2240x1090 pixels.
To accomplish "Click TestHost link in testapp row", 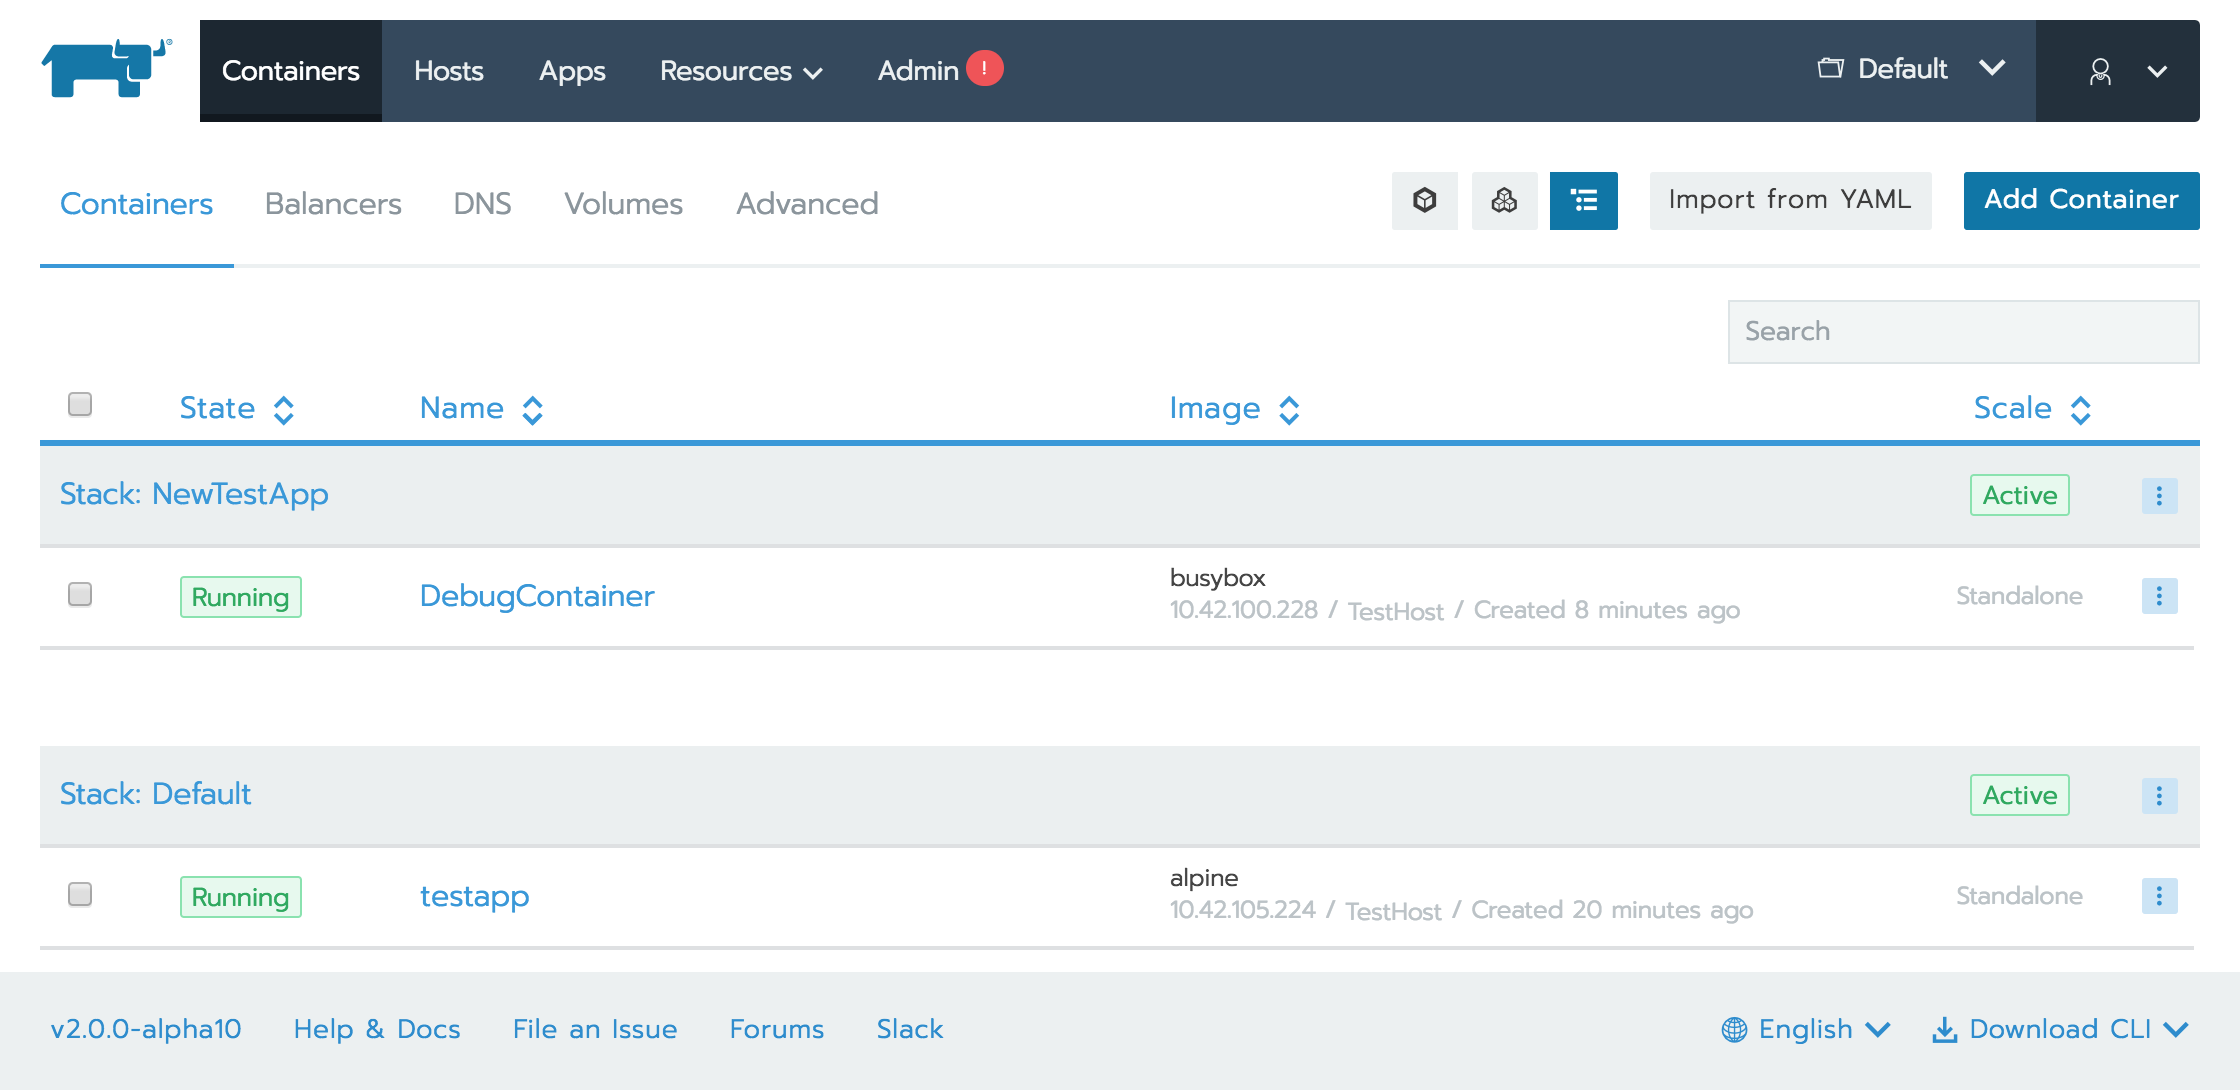I will (1393, 911).
